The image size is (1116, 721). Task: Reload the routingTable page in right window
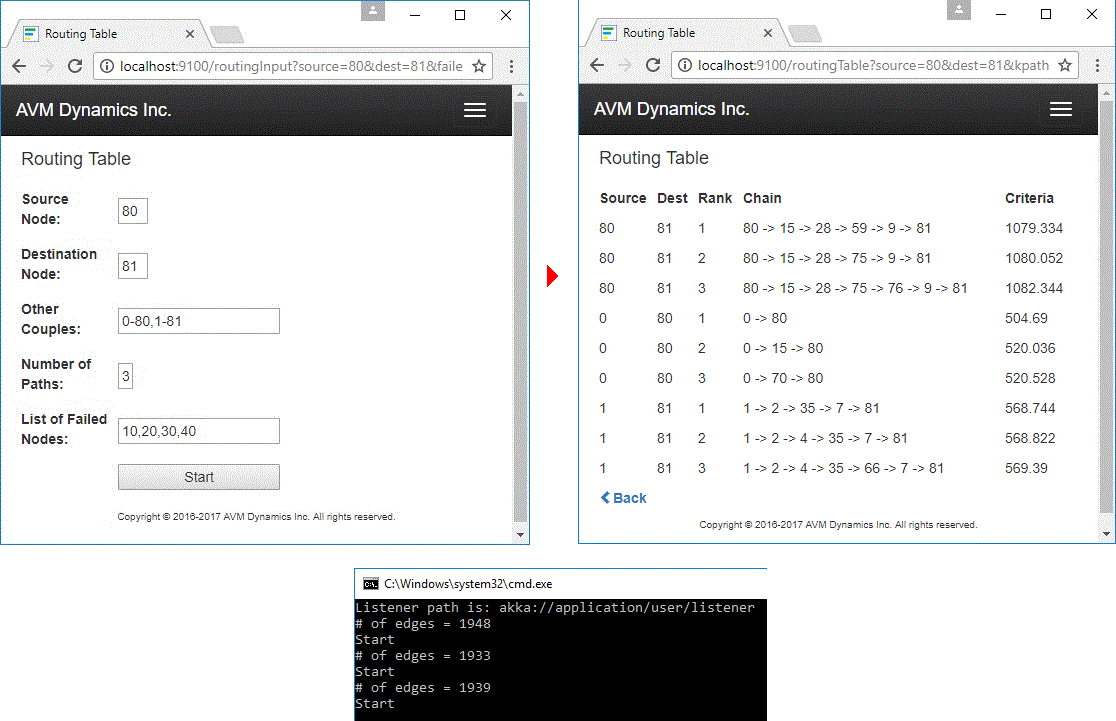click(653, 65)
